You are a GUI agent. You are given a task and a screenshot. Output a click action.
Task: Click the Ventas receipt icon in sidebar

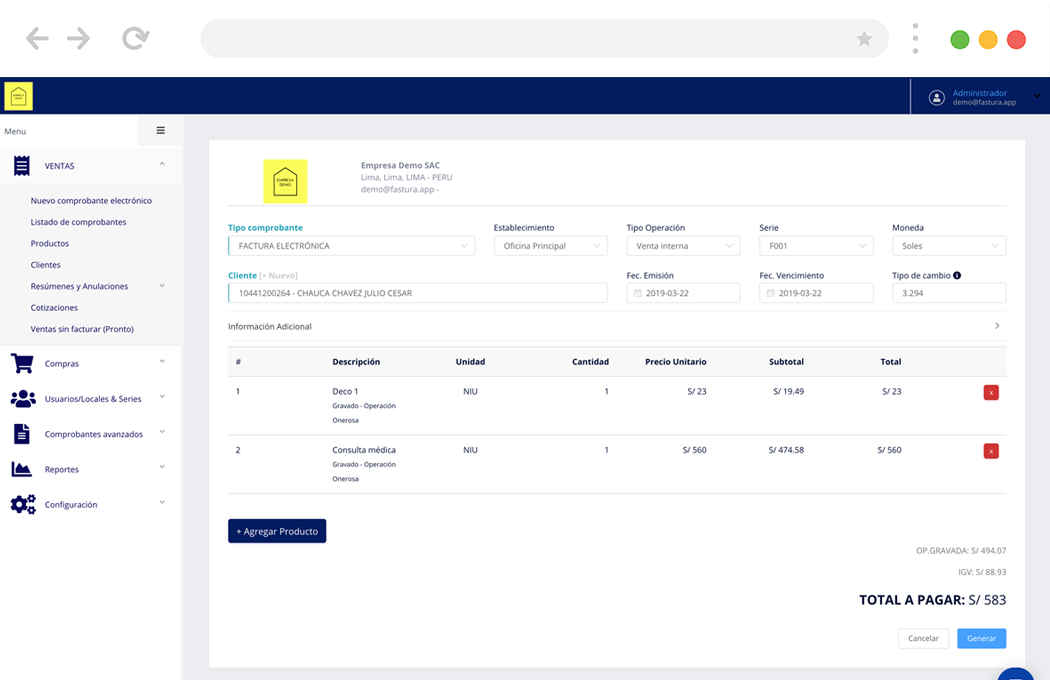[21, 166]
